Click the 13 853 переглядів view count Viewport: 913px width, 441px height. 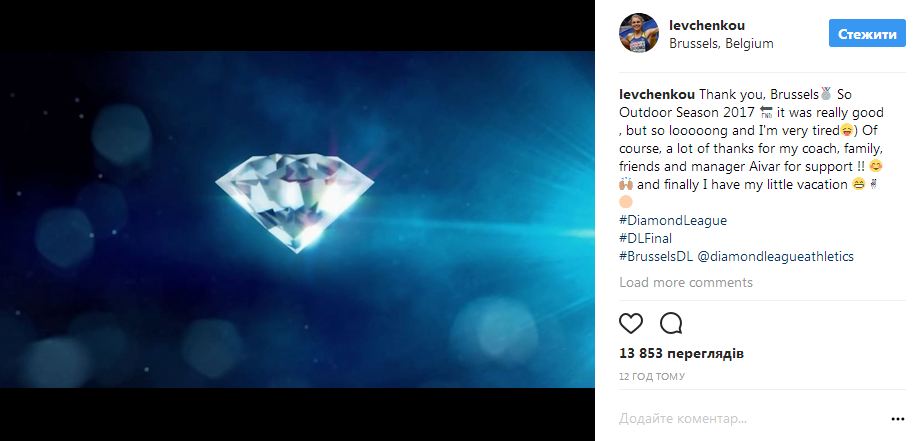[681, 354]
